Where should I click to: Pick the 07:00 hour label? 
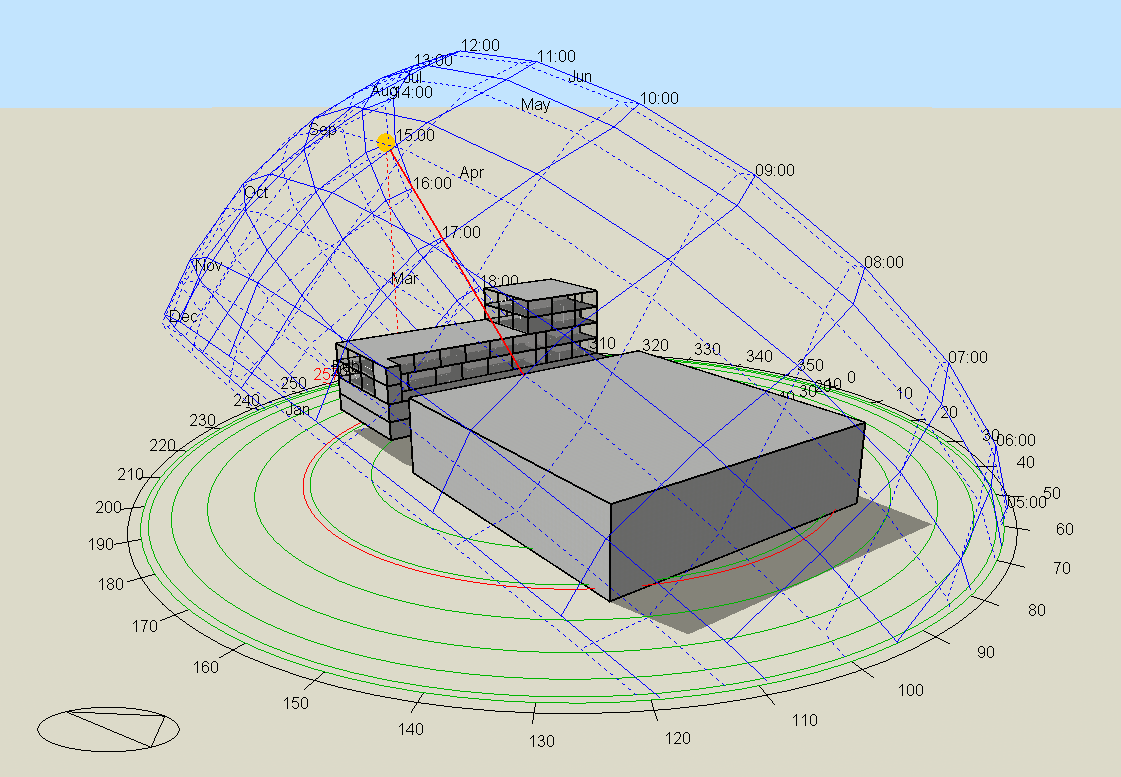pos(967,358)
